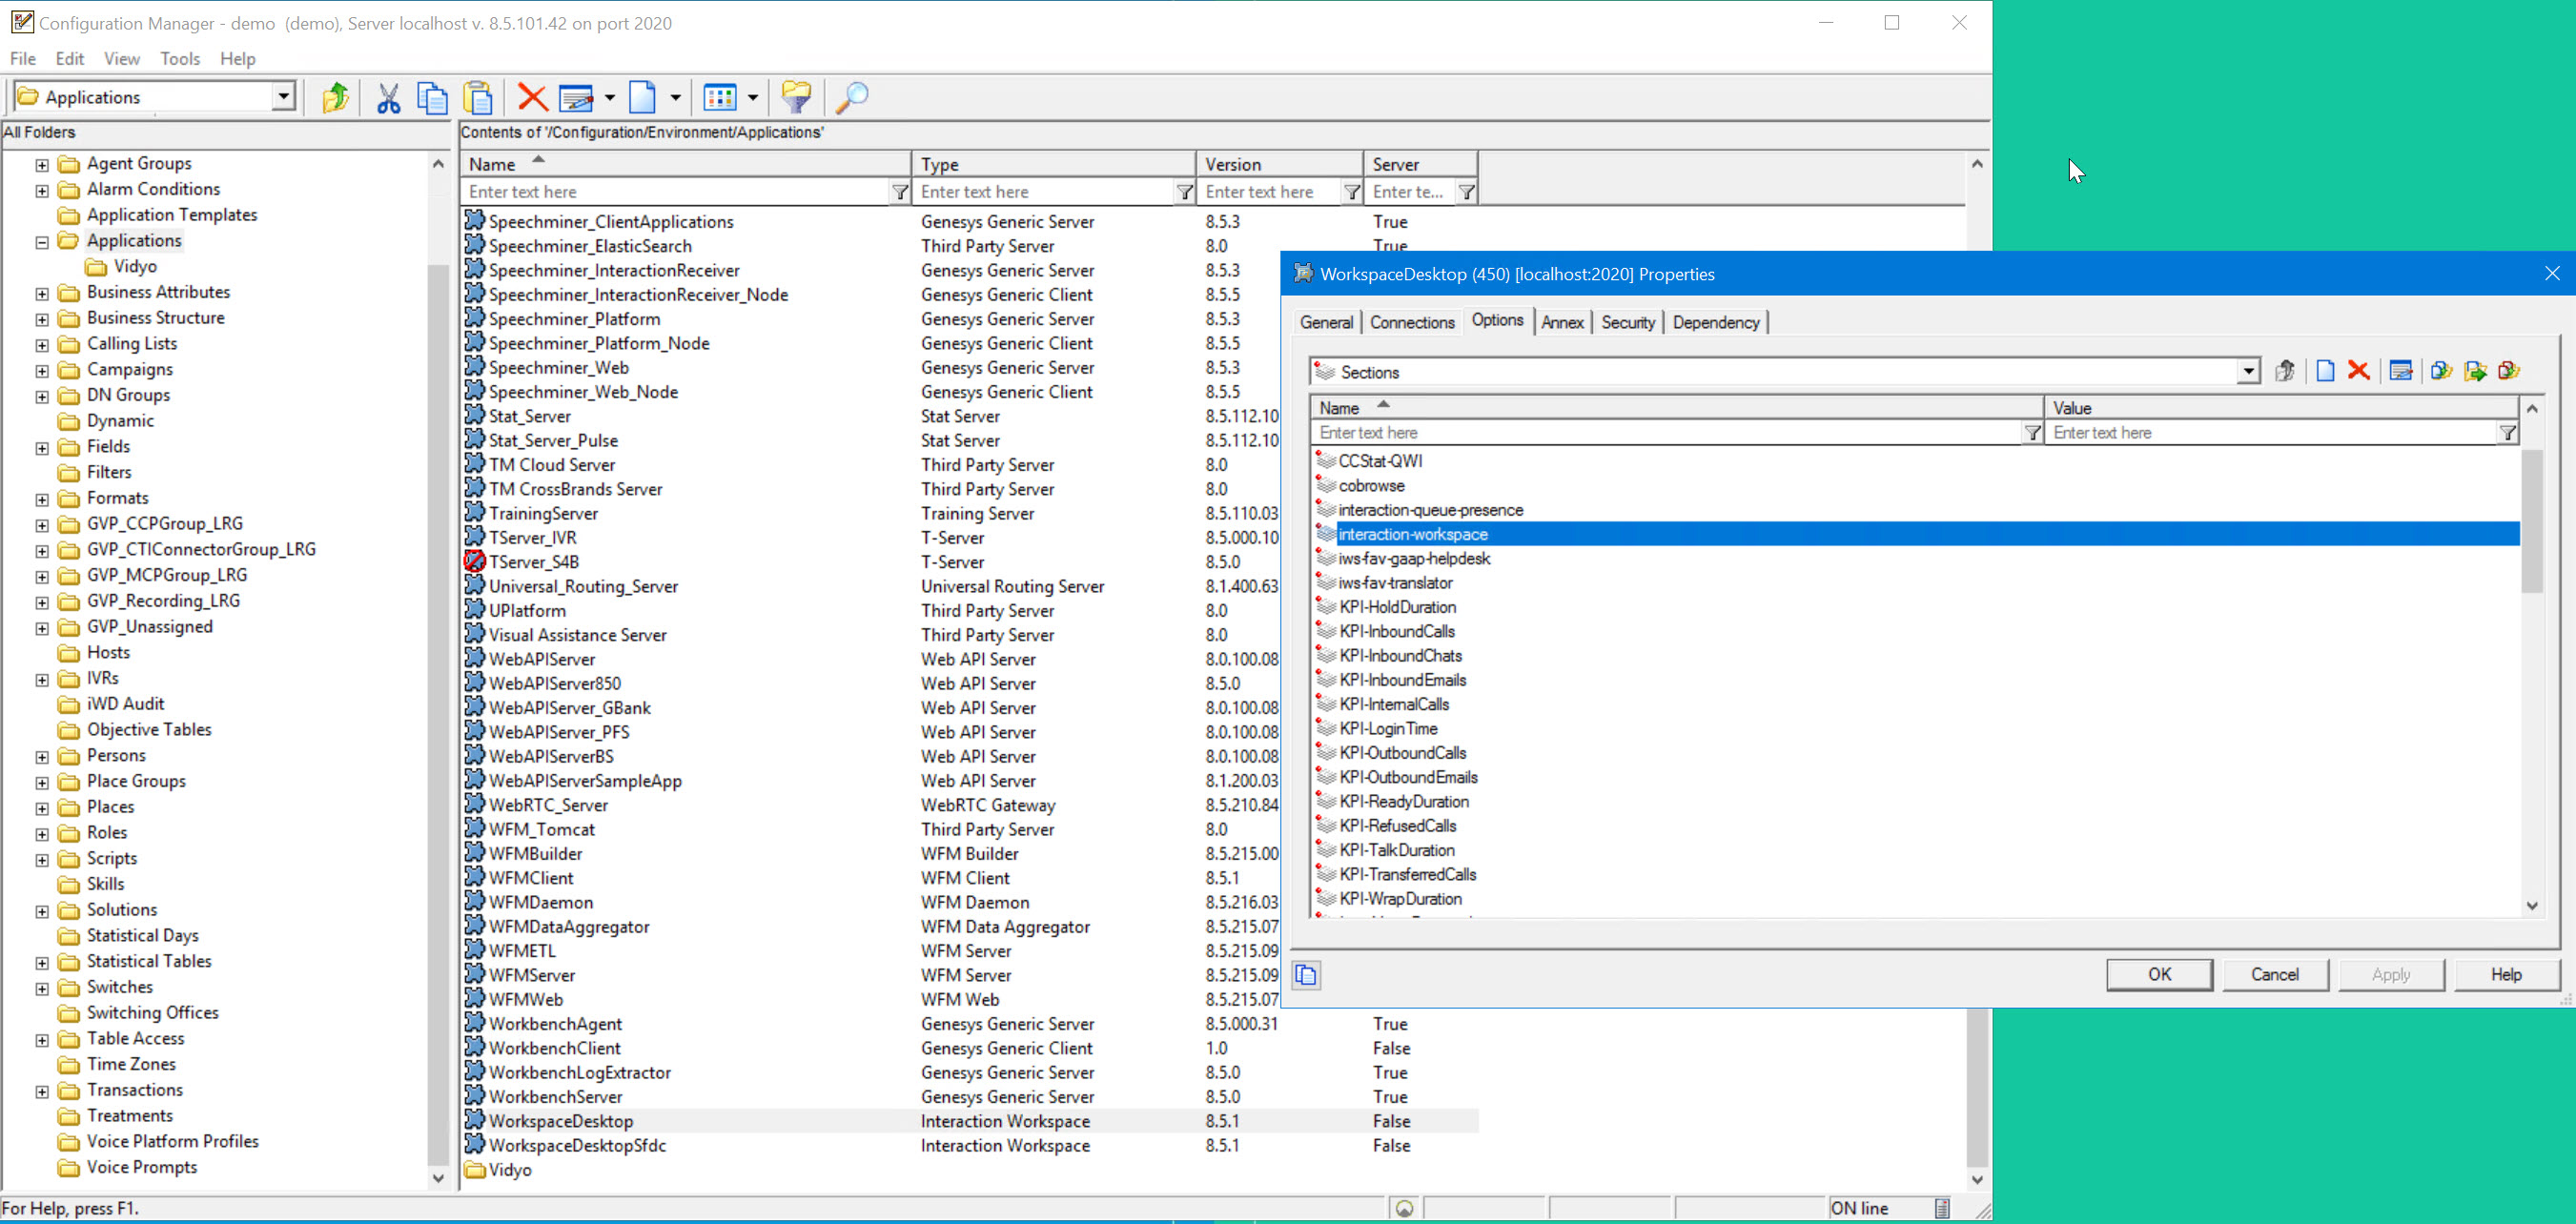Open properties via main toolbar properties icon

point(576,97)
